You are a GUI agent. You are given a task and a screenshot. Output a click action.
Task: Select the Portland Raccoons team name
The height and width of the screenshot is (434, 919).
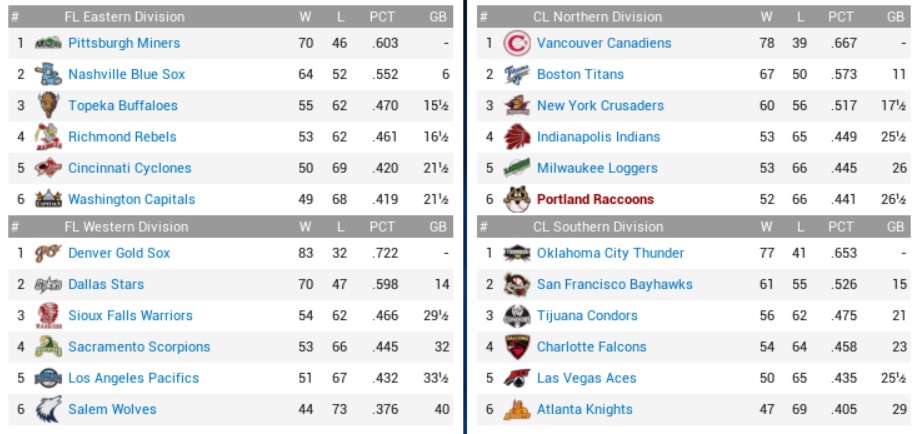pos(595,199)
